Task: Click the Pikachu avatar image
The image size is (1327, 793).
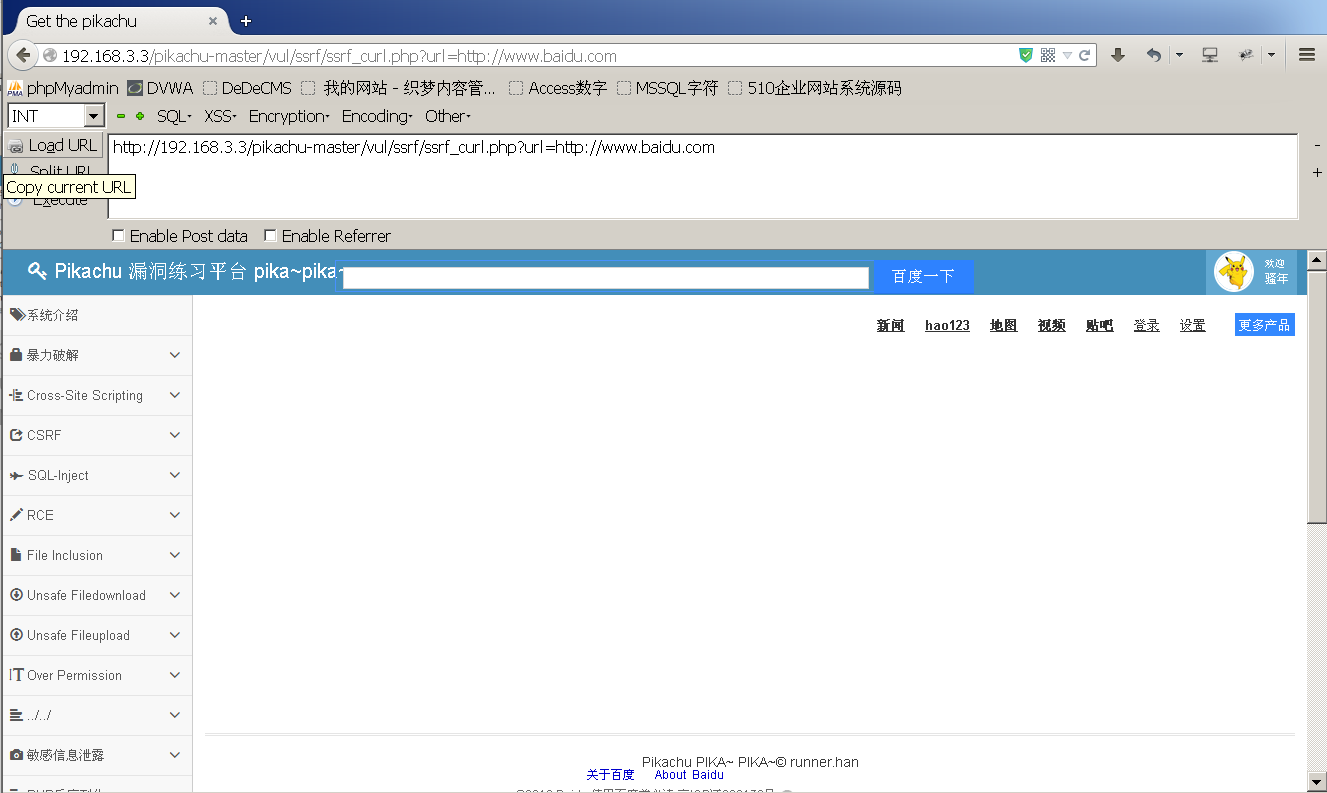Action: pos(1235,271)
